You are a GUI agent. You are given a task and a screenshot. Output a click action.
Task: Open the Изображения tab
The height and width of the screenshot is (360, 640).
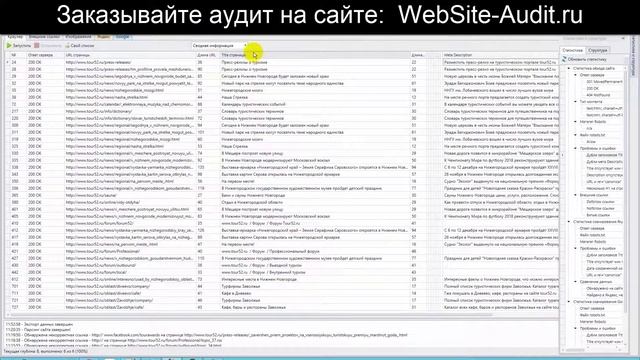pos(78,37)
